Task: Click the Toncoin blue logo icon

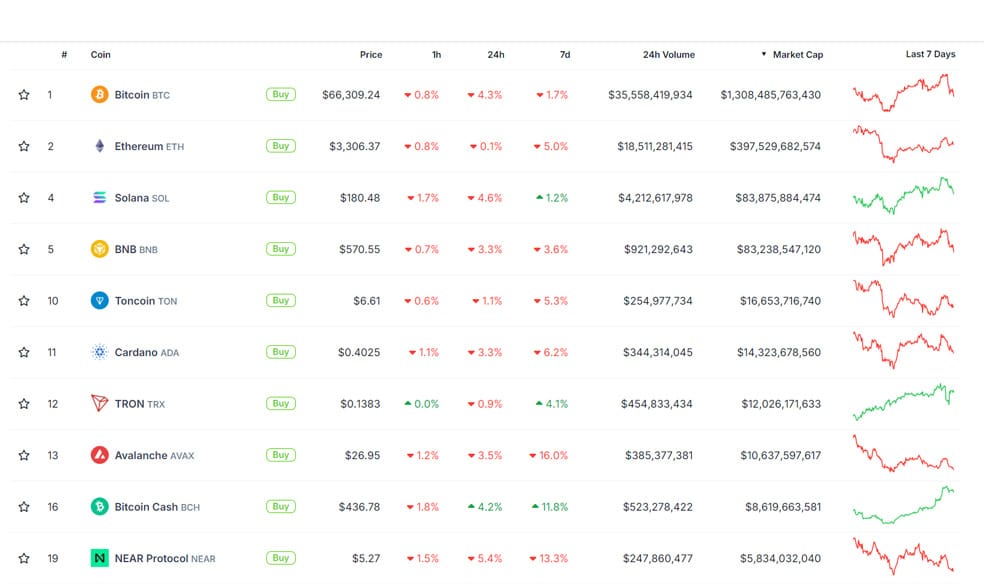Action: coord(99,300)
